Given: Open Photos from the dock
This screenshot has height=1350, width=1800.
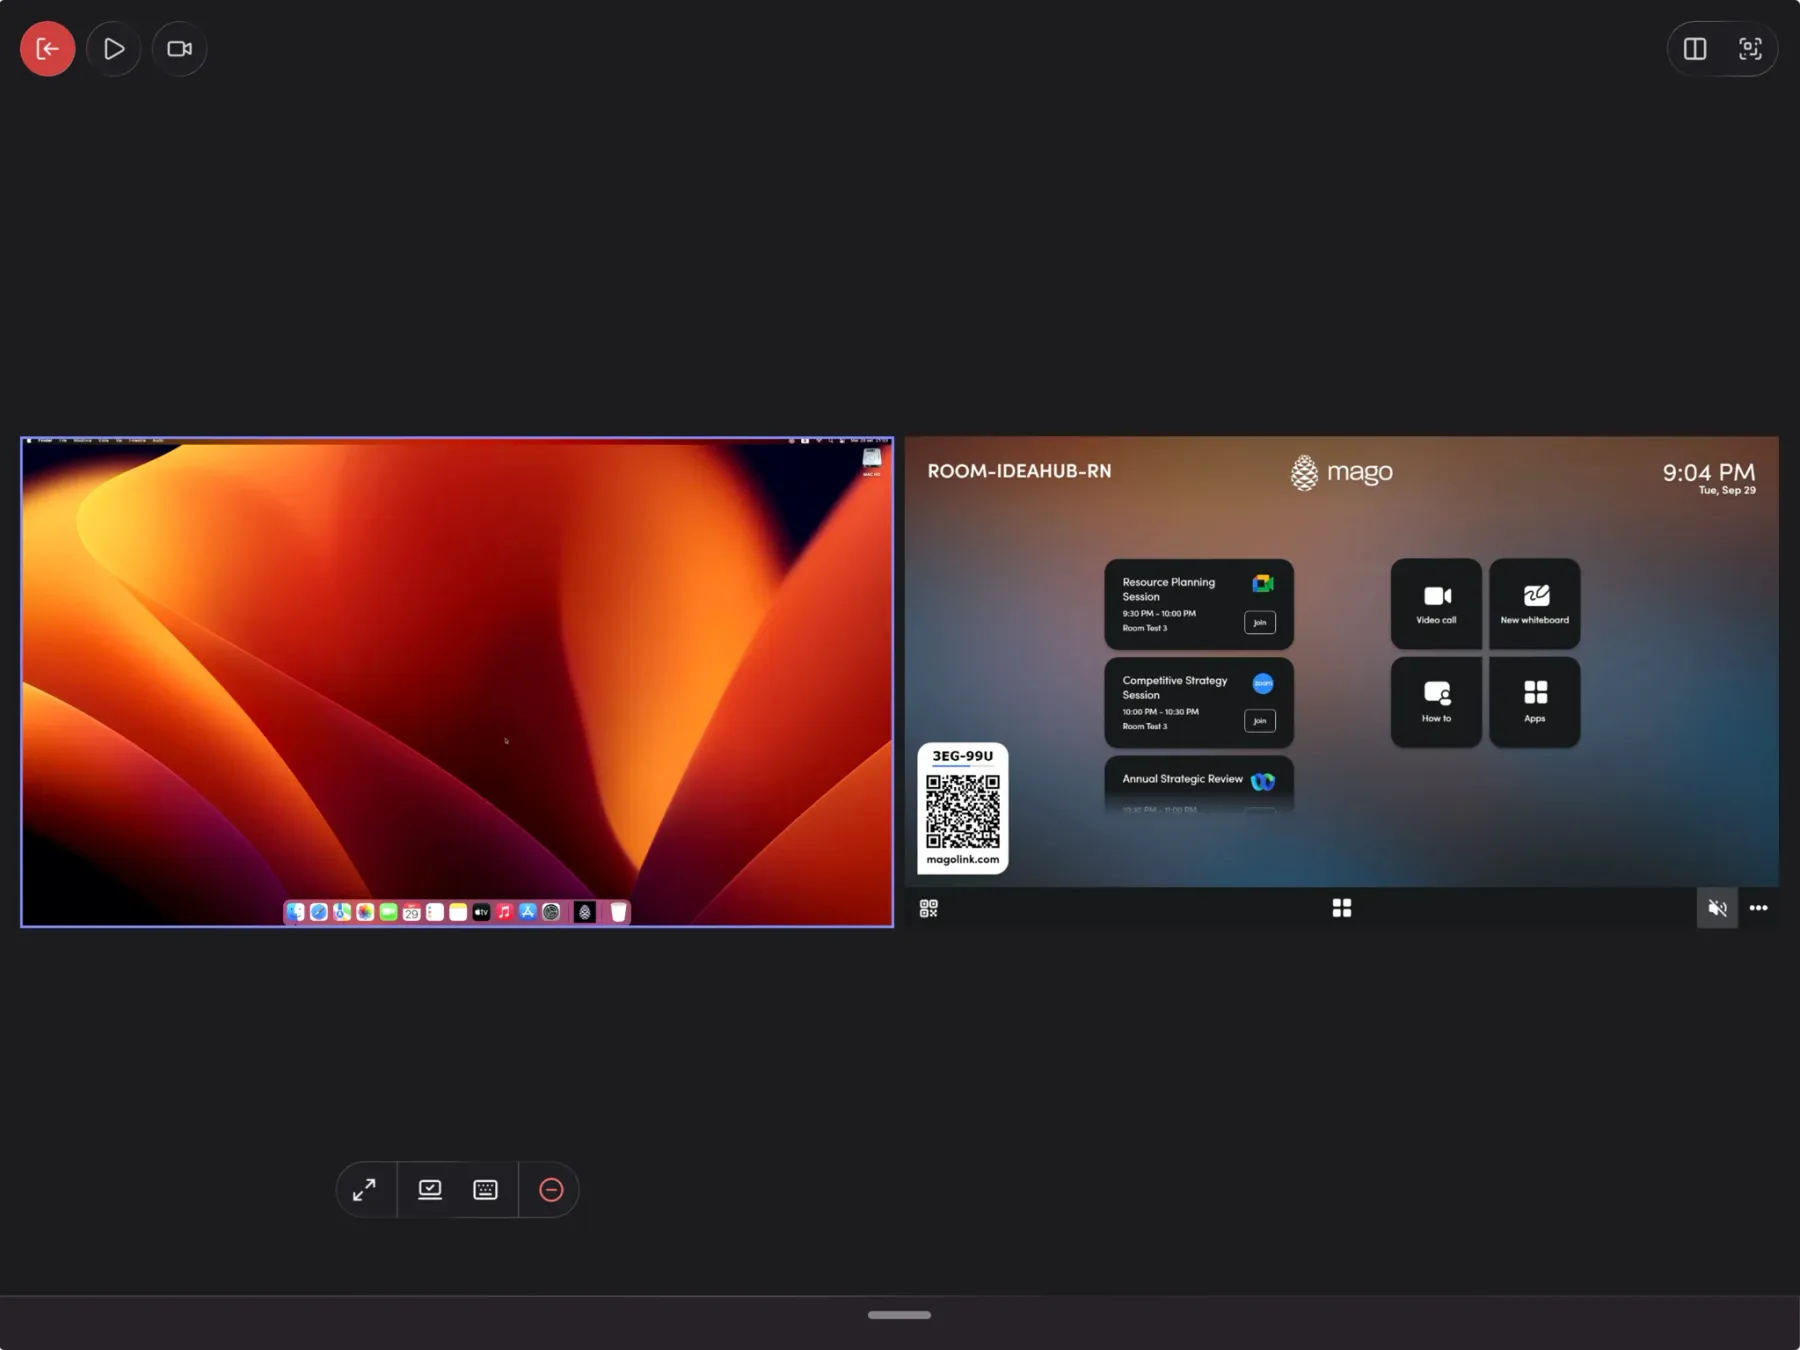Looking at the screenshot, I should click(x=365, y=912).
